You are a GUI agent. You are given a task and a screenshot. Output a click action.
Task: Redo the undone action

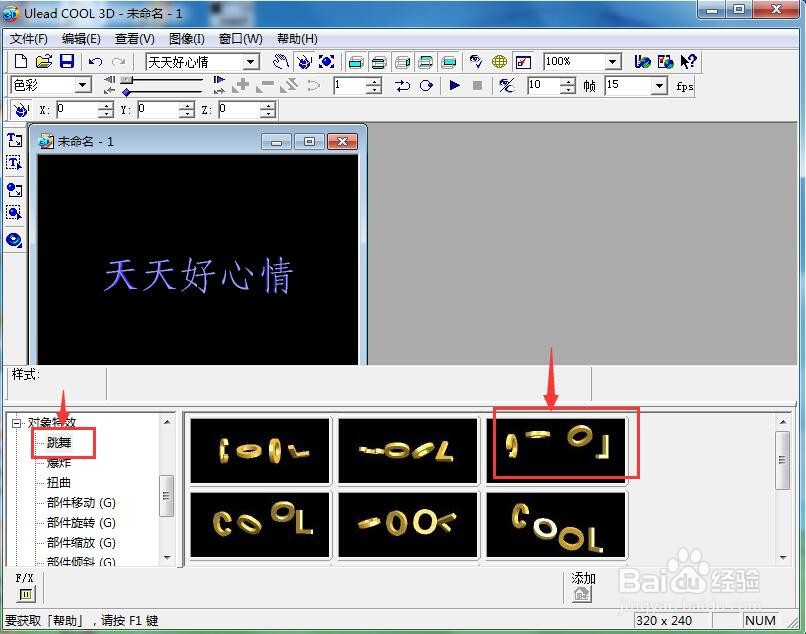coord(119,62)
